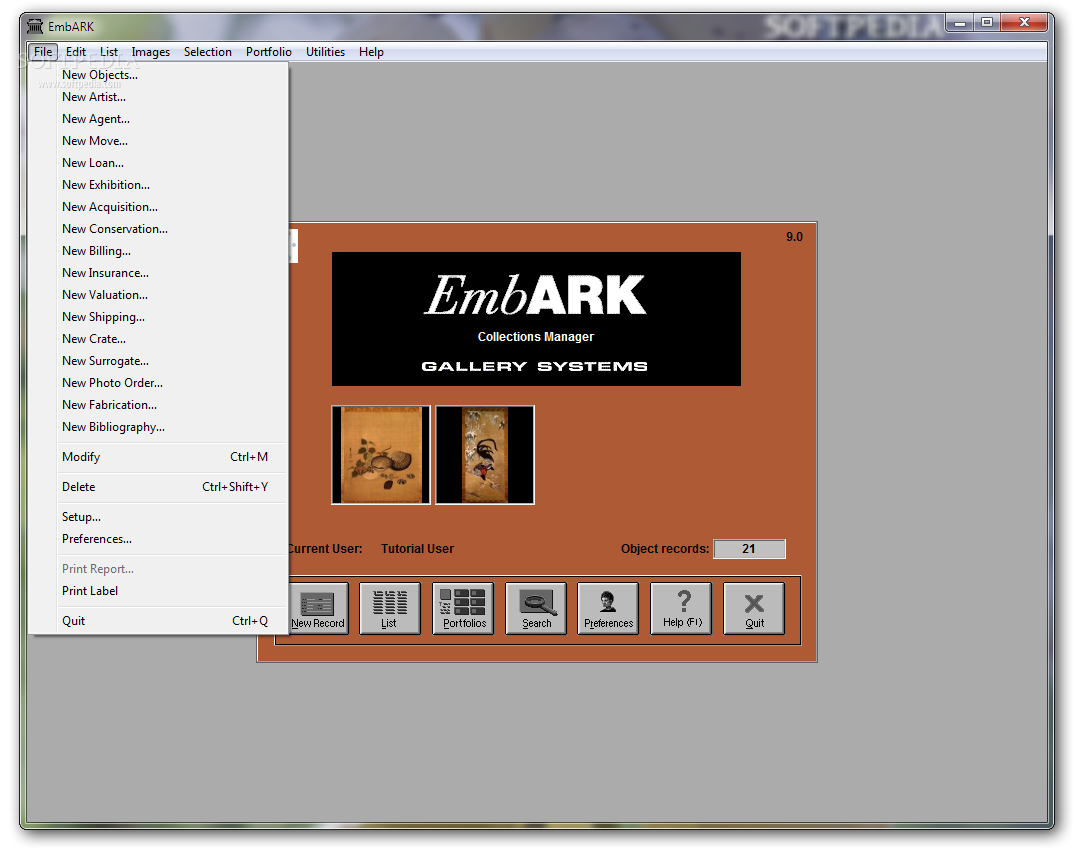Click the EmbARK Collections Manager logo banner
This screenshot has height=850, width=1075.
click(536, 319)
